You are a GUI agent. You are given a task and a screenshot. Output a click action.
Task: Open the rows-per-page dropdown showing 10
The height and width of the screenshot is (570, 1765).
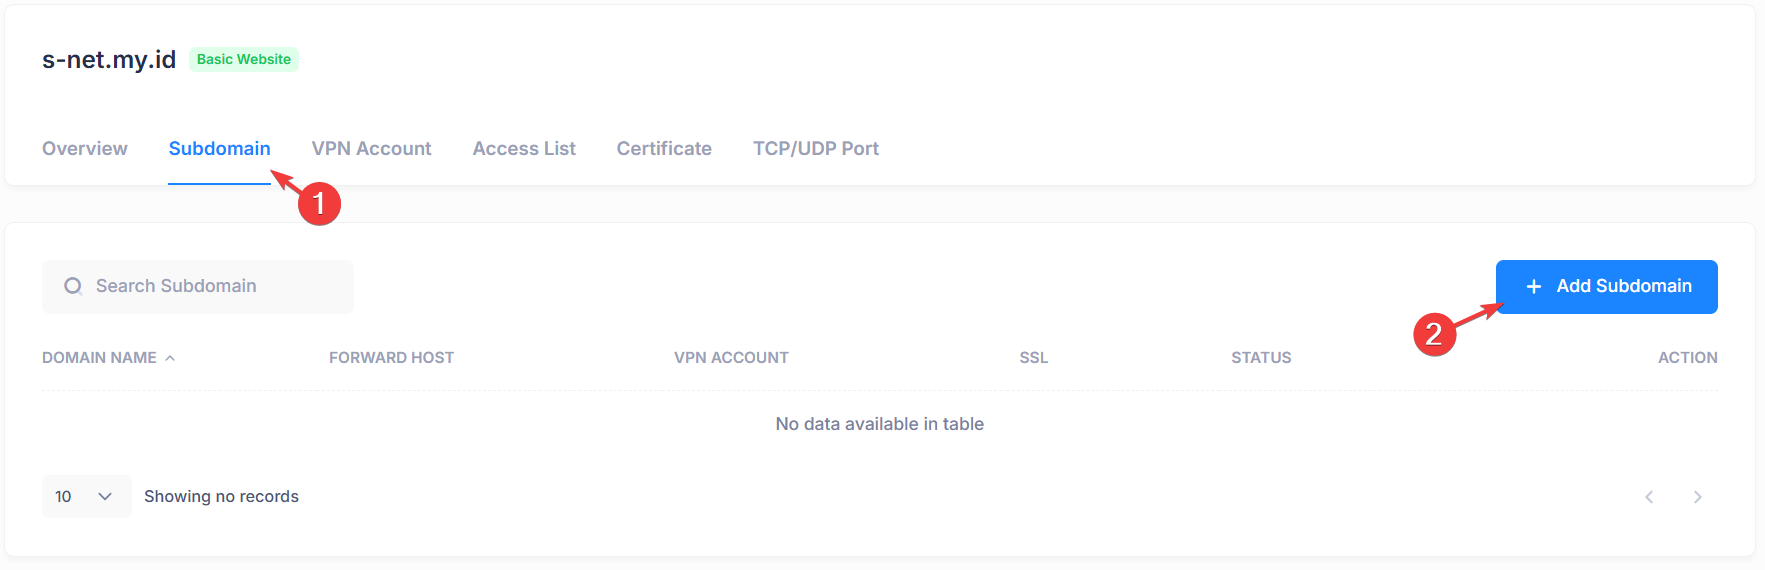pyautogui.click(x=87, y=496)
